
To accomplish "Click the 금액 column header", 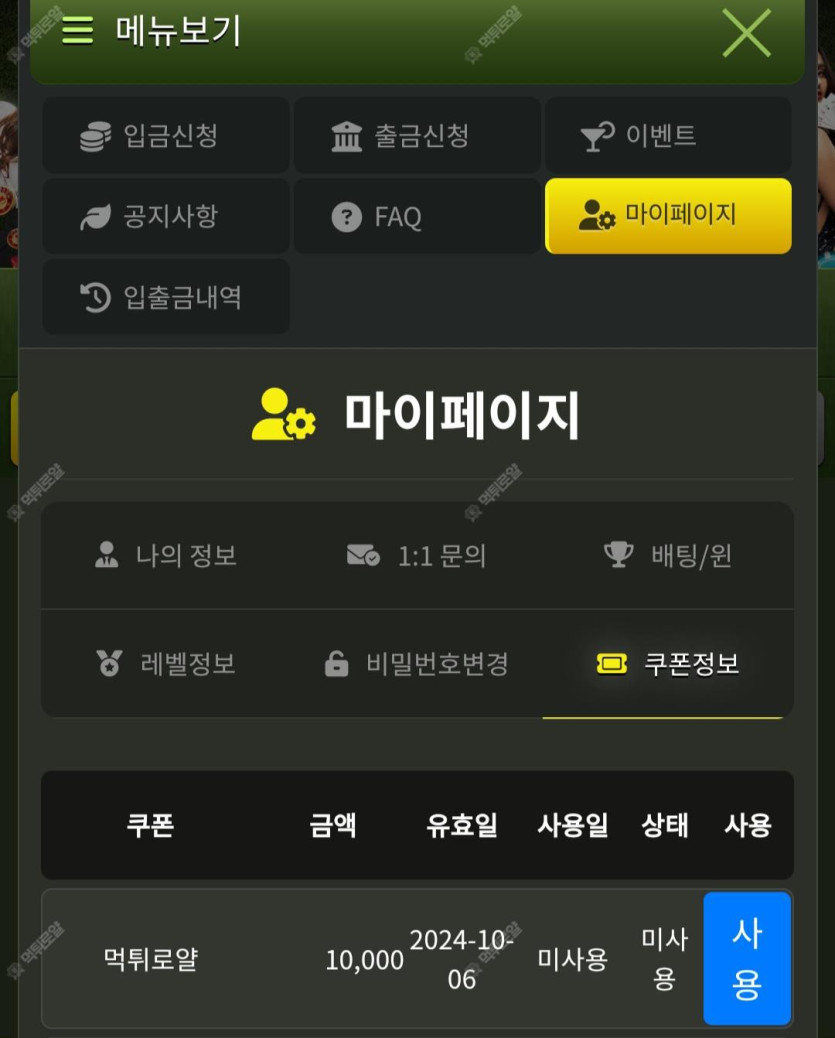I will [x=333, y=826].
